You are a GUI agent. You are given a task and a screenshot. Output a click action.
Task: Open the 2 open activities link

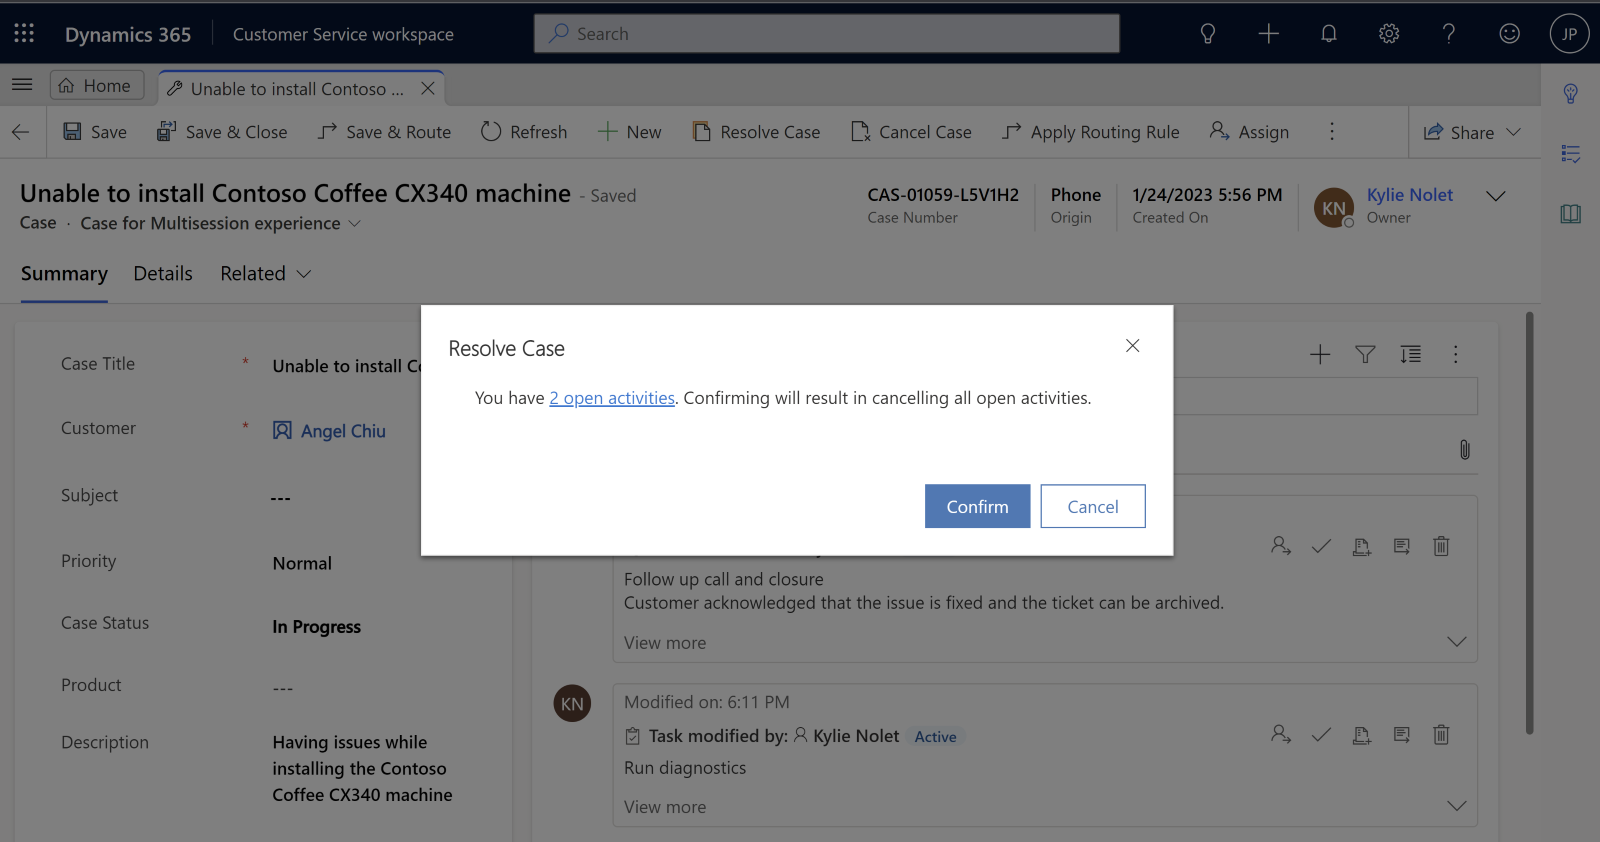pos(612,398)
